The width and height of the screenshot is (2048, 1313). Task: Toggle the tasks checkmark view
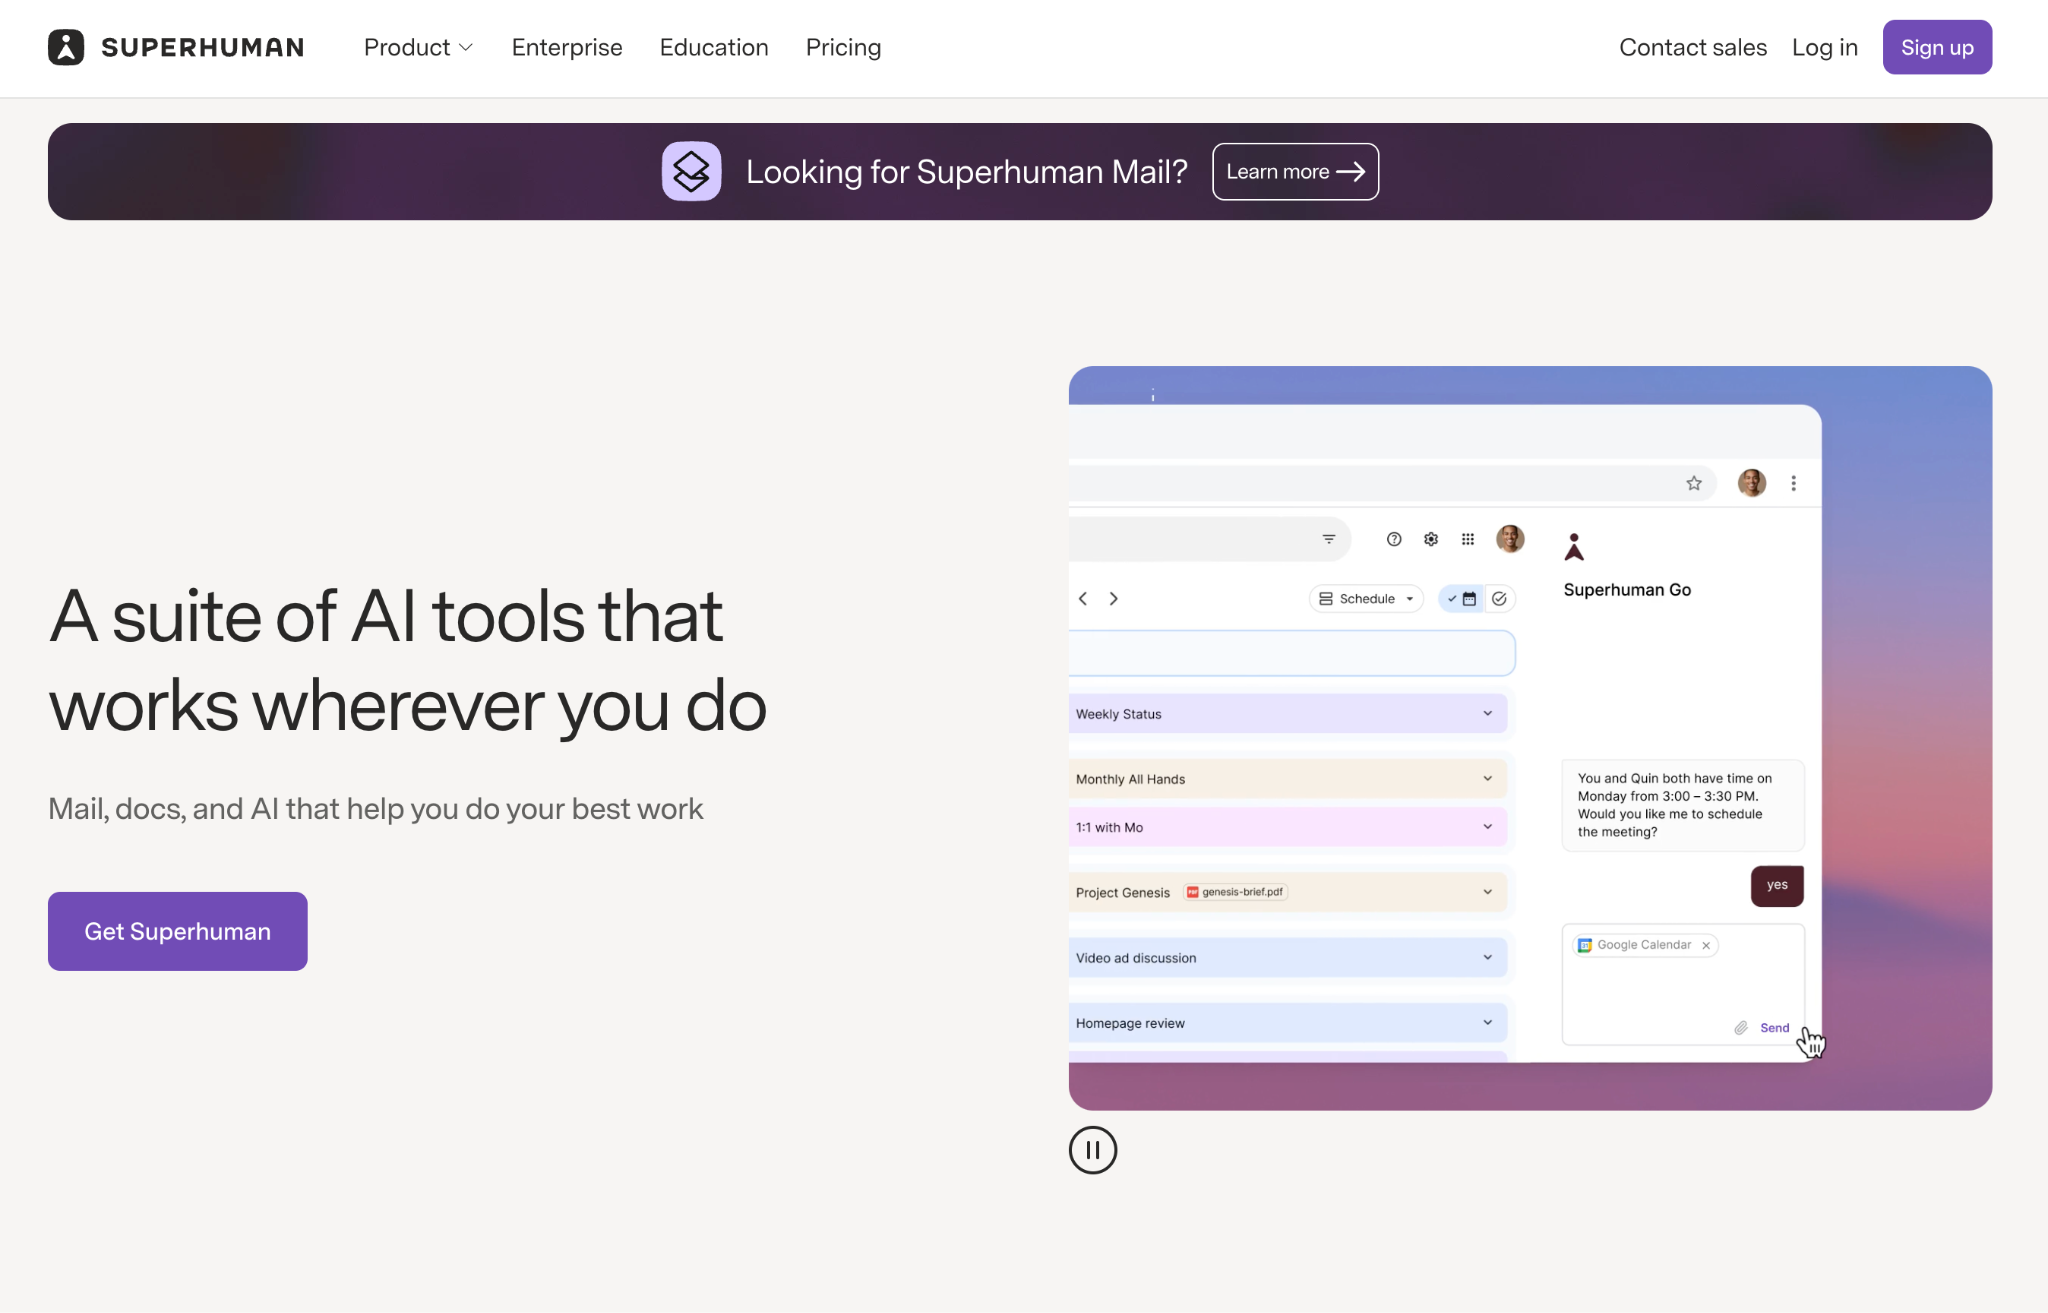(1499, 598)
